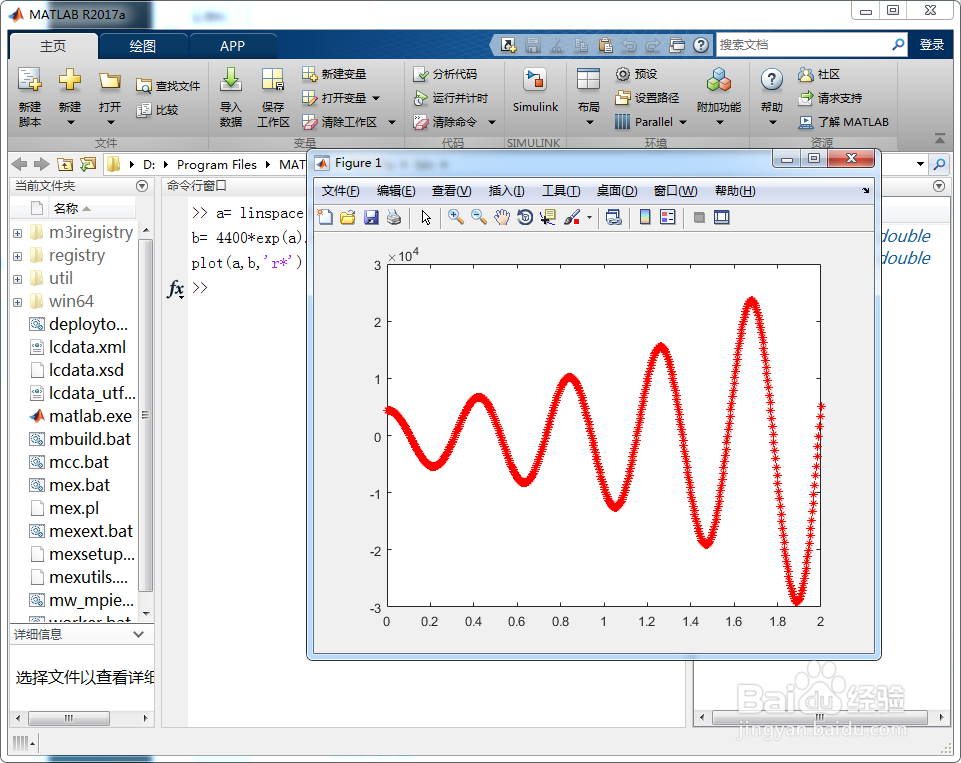Click Set Path (设置路径) button
This screenshot has width=961, height=763.
pos(647,97)
